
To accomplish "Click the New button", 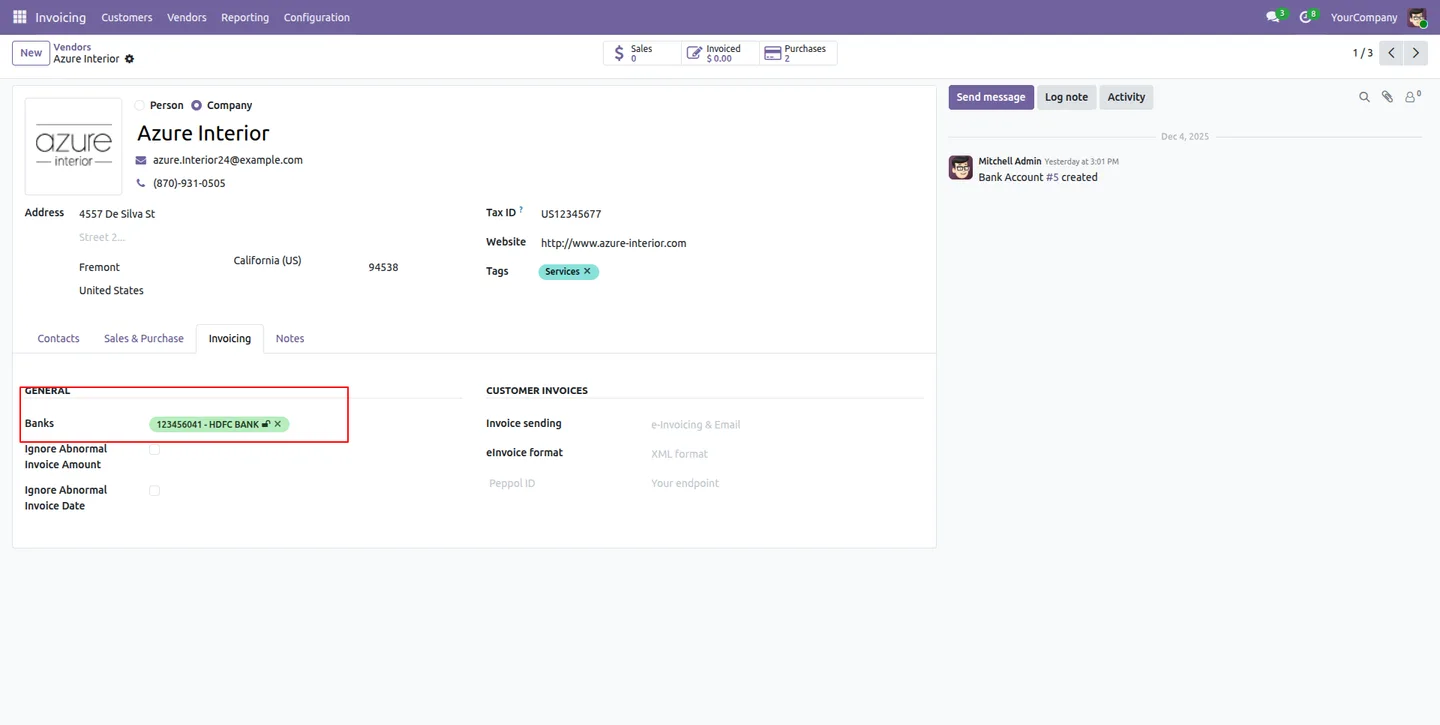I will coord(31,53).
